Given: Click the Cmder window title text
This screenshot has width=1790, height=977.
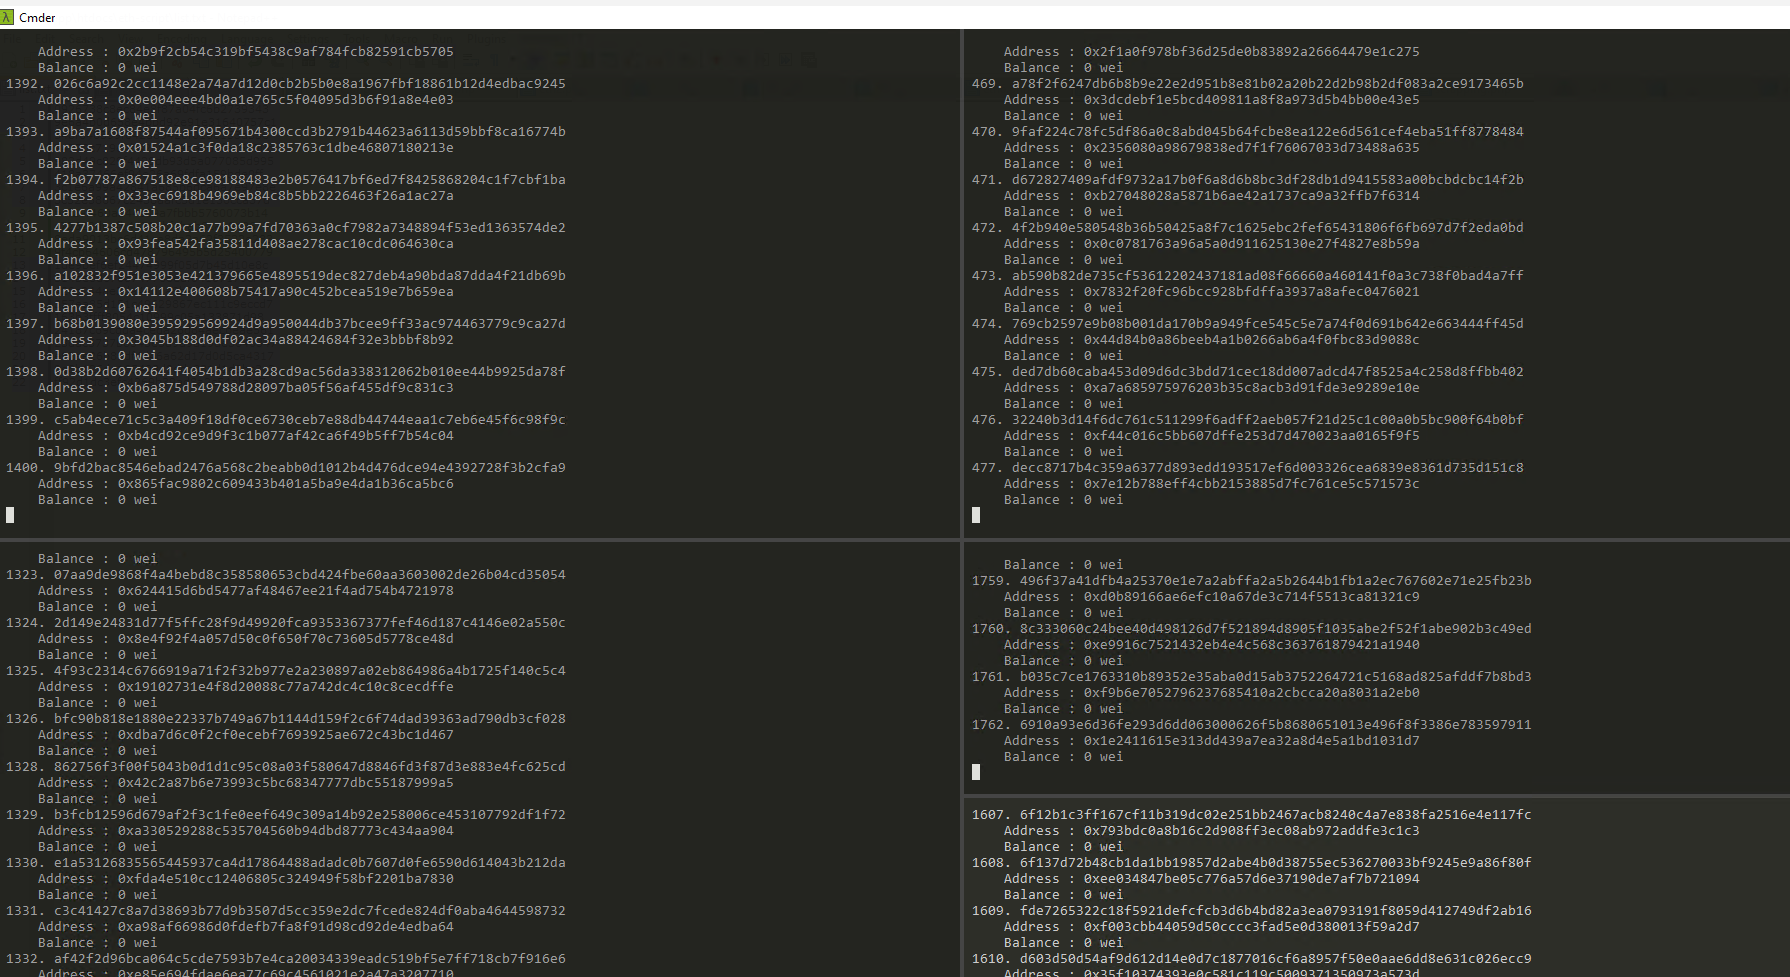Looking at the screenshot, I should (37, 17).
